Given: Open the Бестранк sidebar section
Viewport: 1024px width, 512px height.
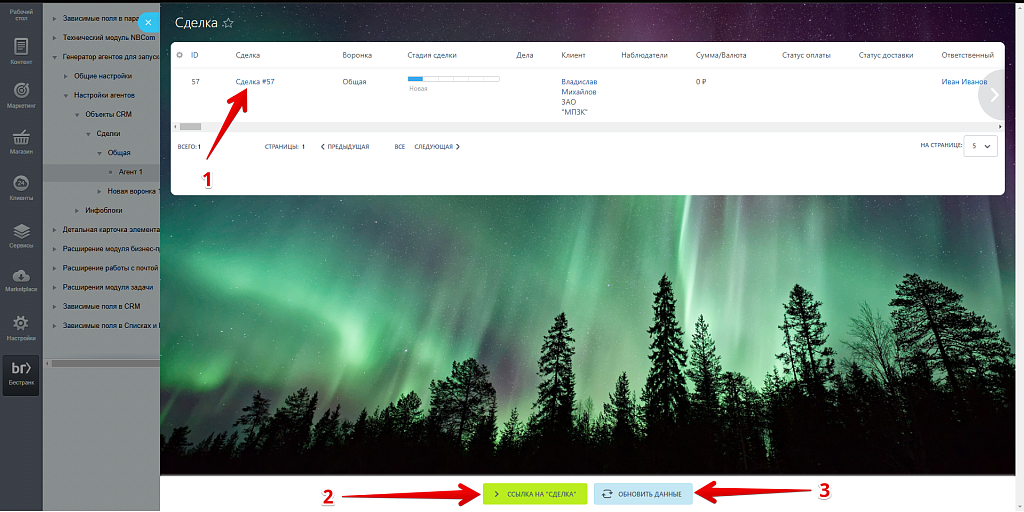Looking at the screenshot, I should point(21,375).
